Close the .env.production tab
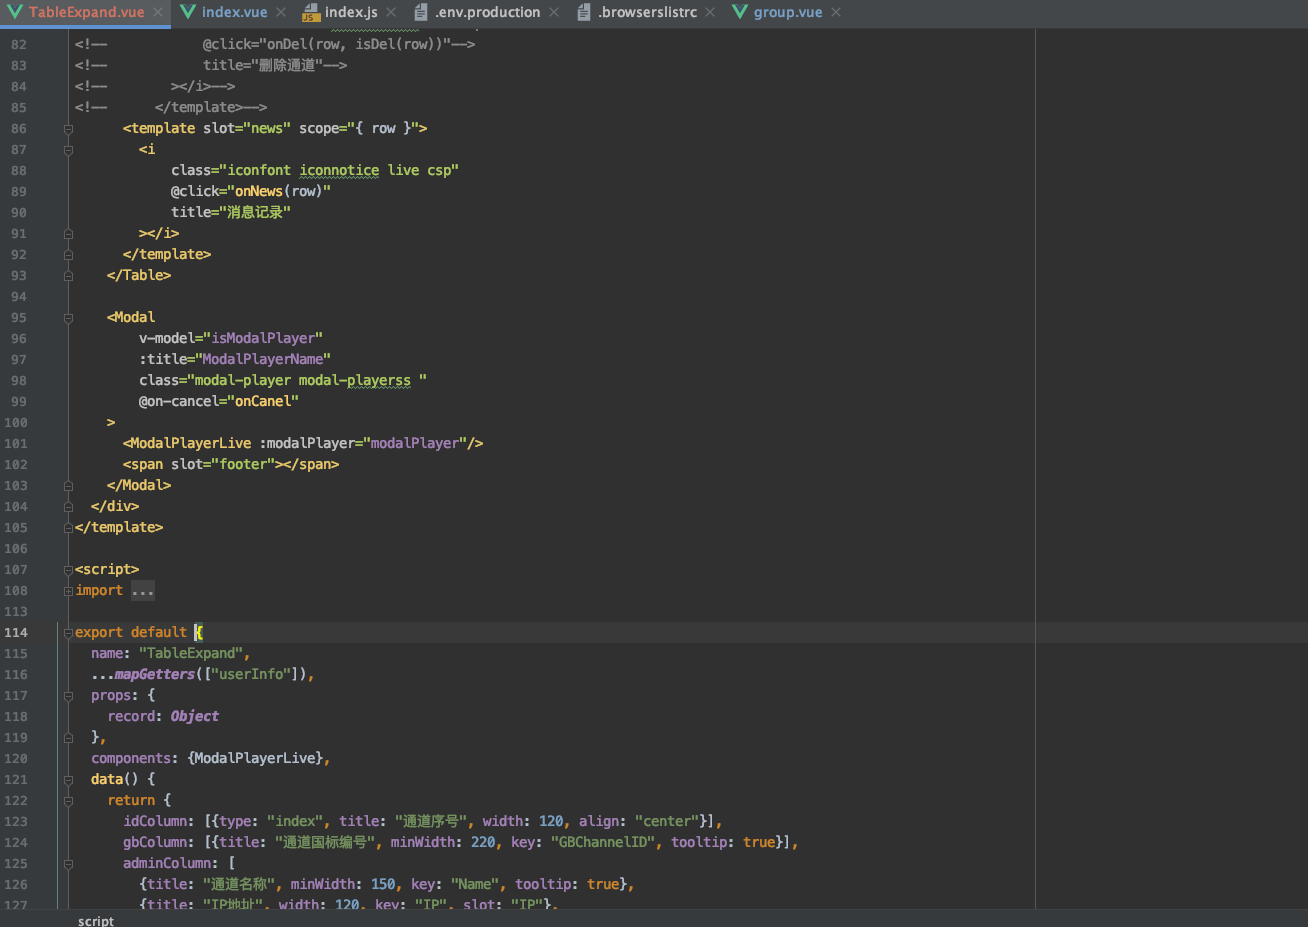Viewport: 1308px width, 927px height. click(x=554, y=12)
